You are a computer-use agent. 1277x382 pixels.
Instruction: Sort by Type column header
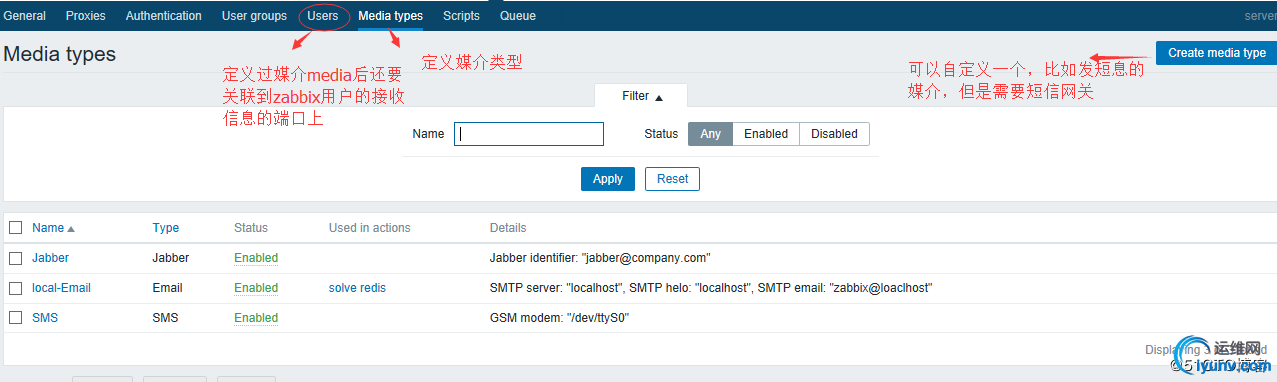click(x=166, y=228)
